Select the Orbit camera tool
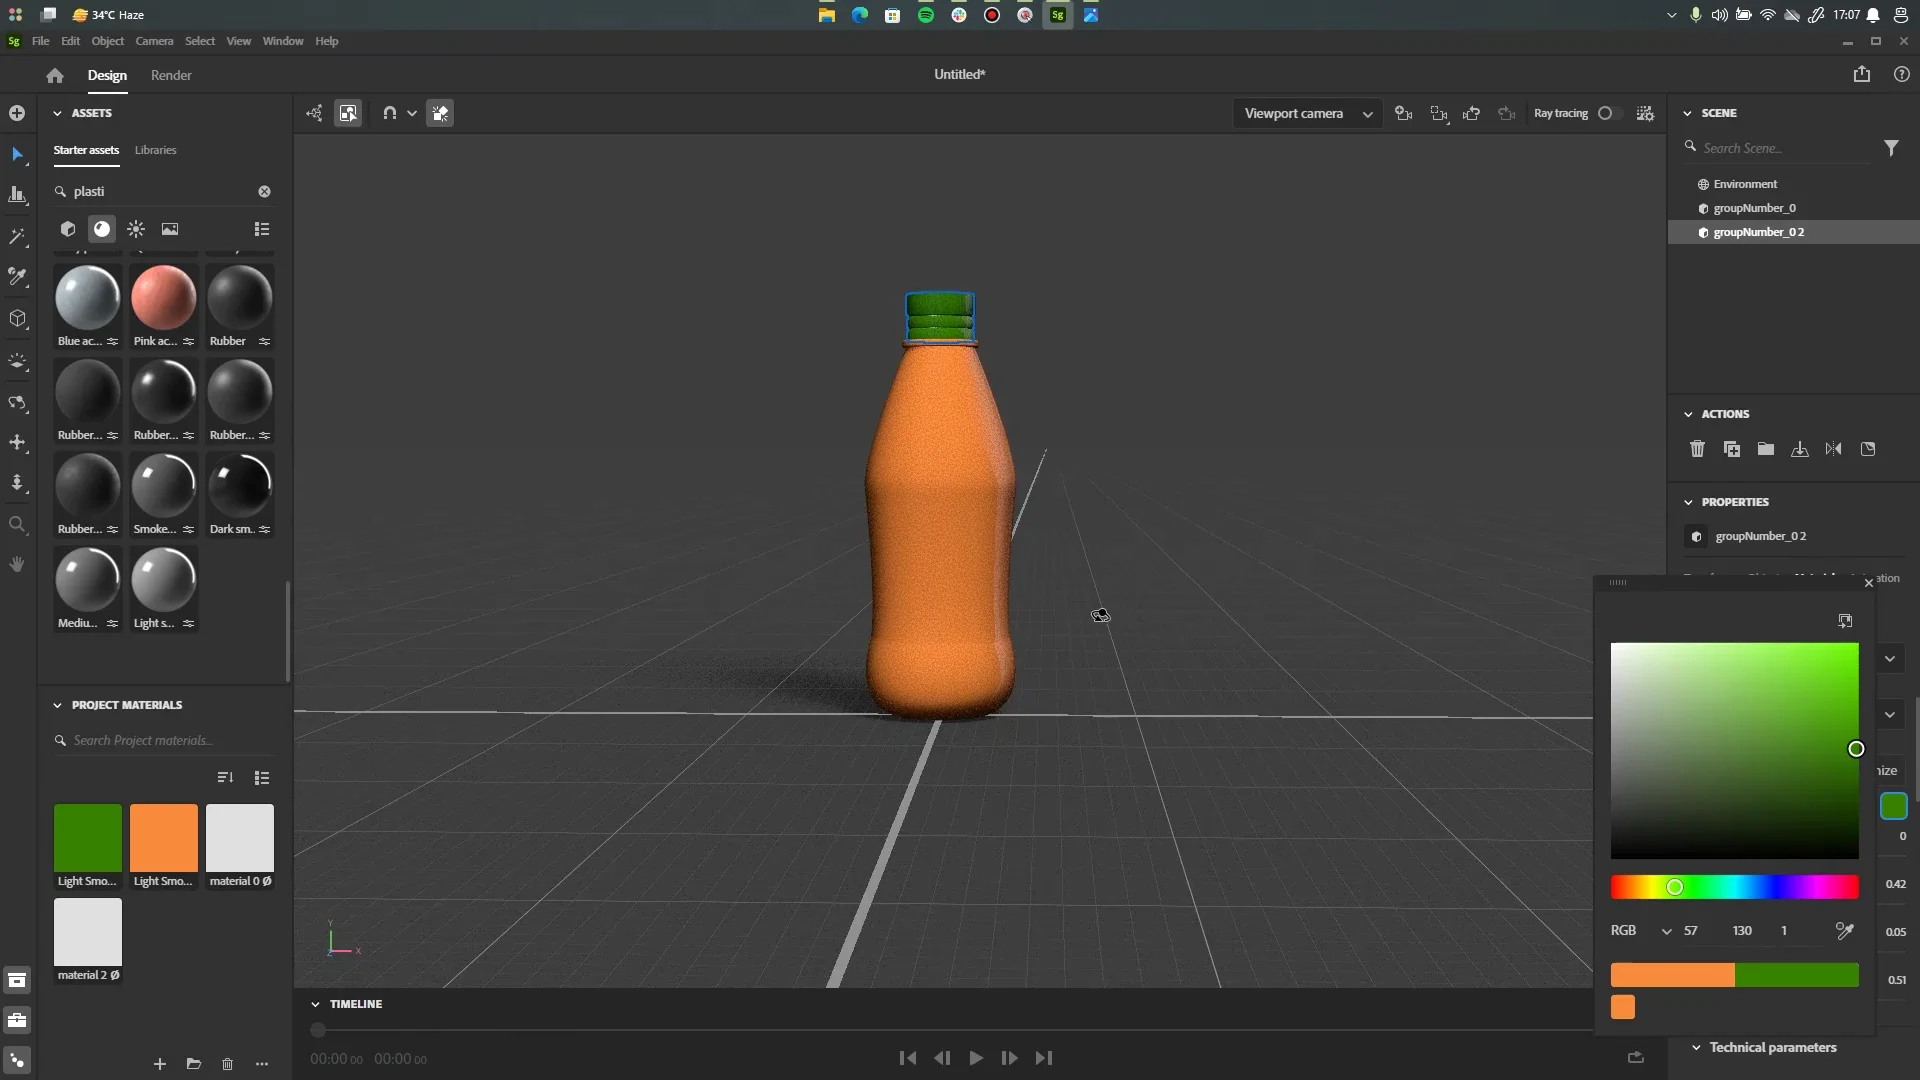Screen dimensions: 1920x1080 tap(17, 402)
